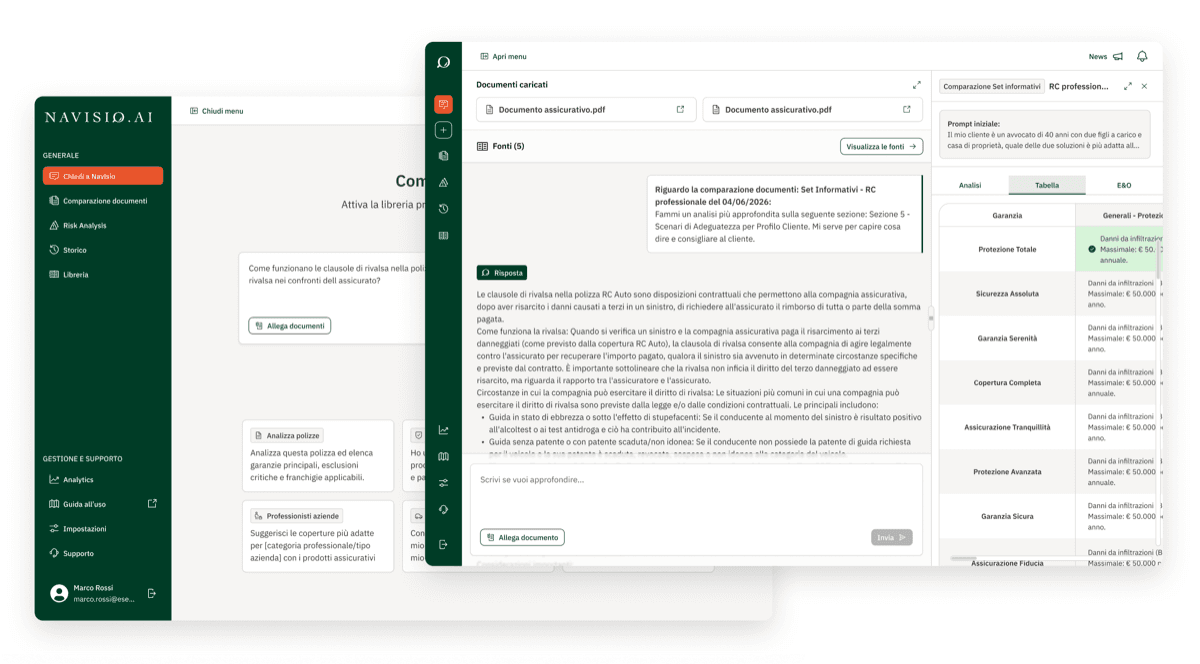This screenshot has height=664, width=1200.
Task: Click the Comparazione Set informativi tag
Action: (x=992, y=87)
